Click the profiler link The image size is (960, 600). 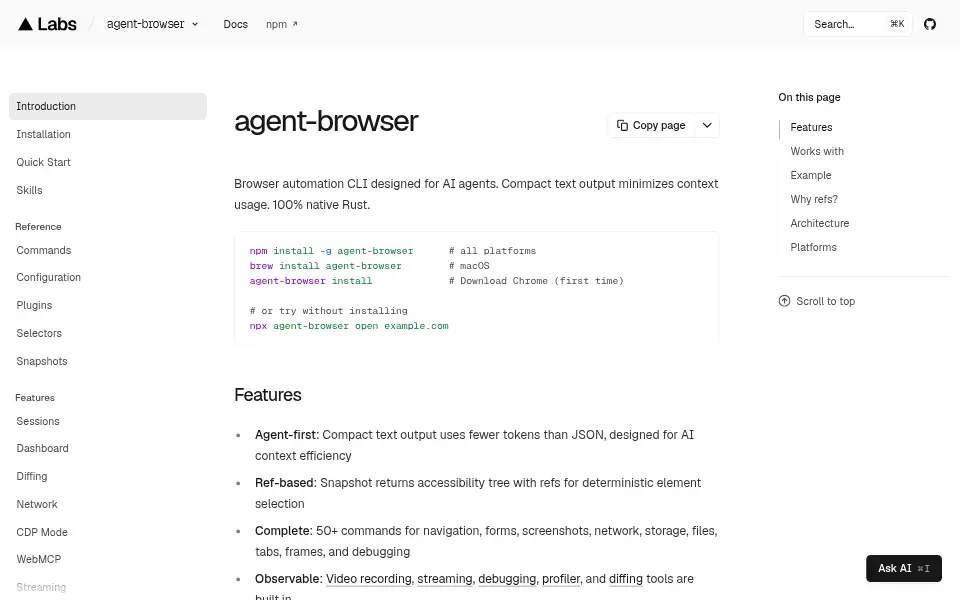pos(561,579)
